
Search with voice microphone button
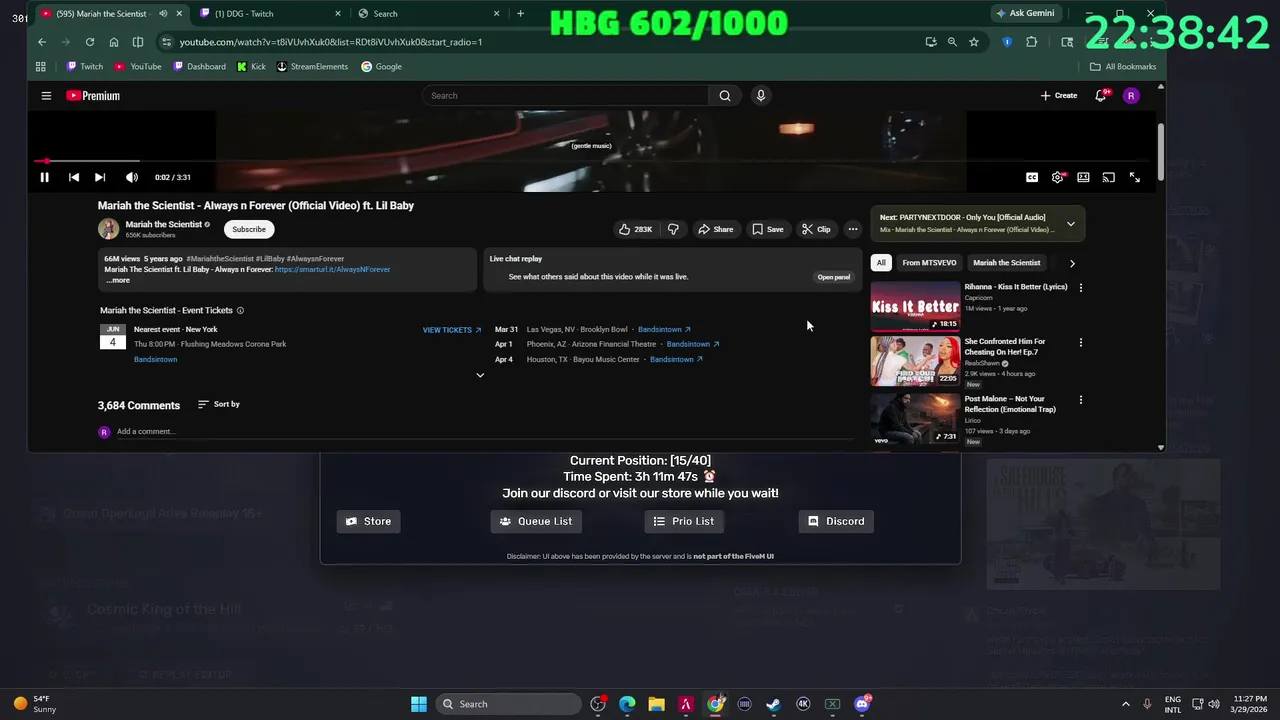[761, 96]
